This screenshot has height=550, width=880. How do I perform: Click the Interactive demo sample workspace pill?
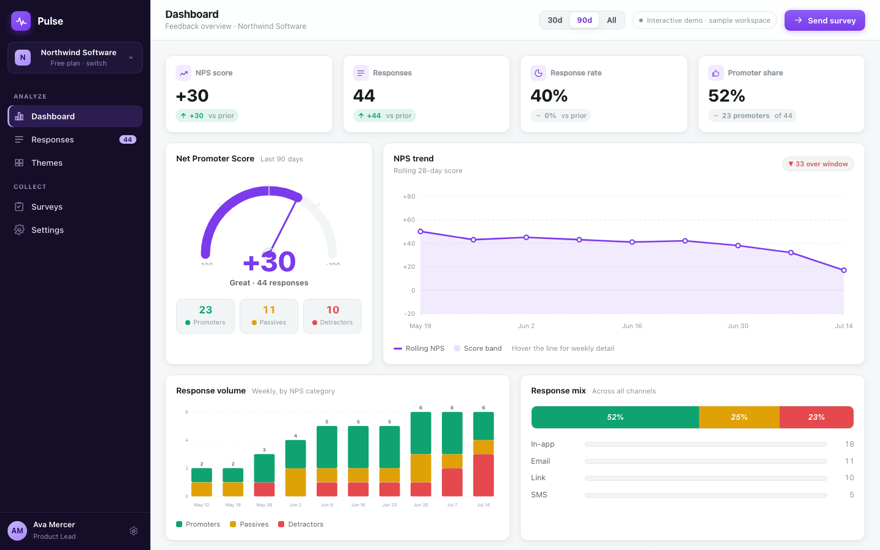tap(704, 20)
